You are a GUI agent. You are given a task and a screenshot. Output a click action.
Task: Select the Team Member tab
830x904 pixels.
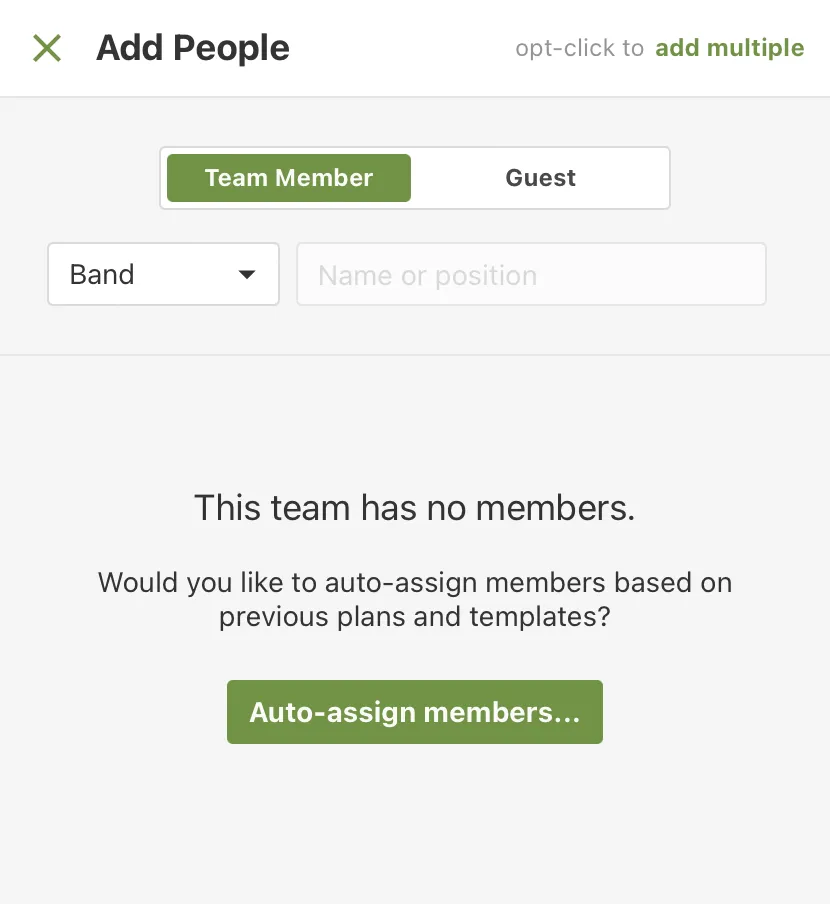(x=289, y=178)
